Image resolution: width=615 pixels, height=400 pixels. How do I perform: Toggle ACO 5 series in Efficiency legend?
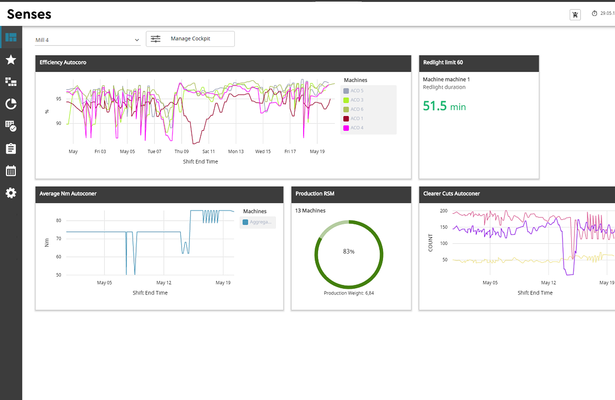tap(354, 91)
